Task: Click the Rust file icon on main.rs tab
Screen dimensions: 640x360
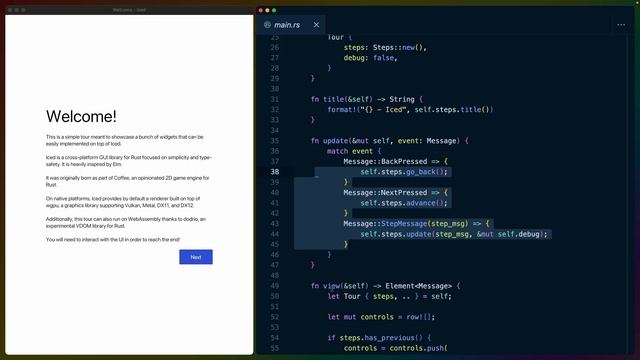Action: coord(267,25)
